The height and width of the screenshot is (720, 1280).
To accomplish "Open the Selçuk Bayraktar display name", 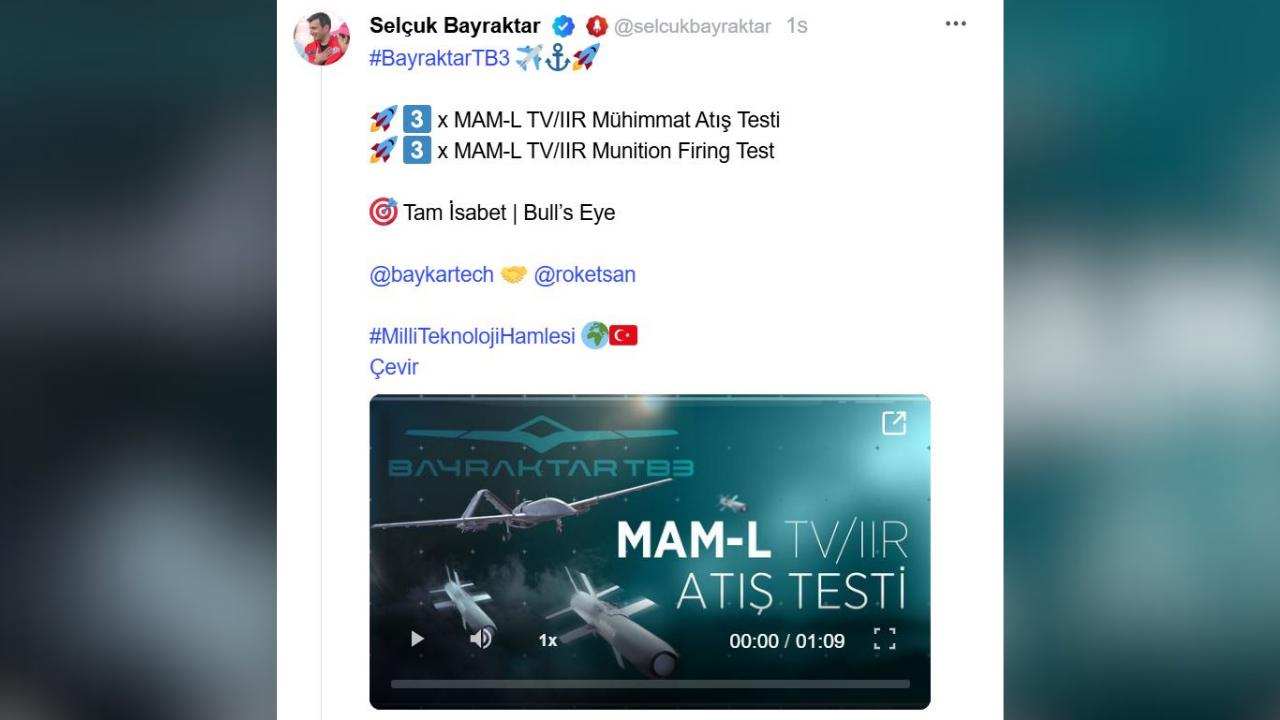I will [455, 26].
